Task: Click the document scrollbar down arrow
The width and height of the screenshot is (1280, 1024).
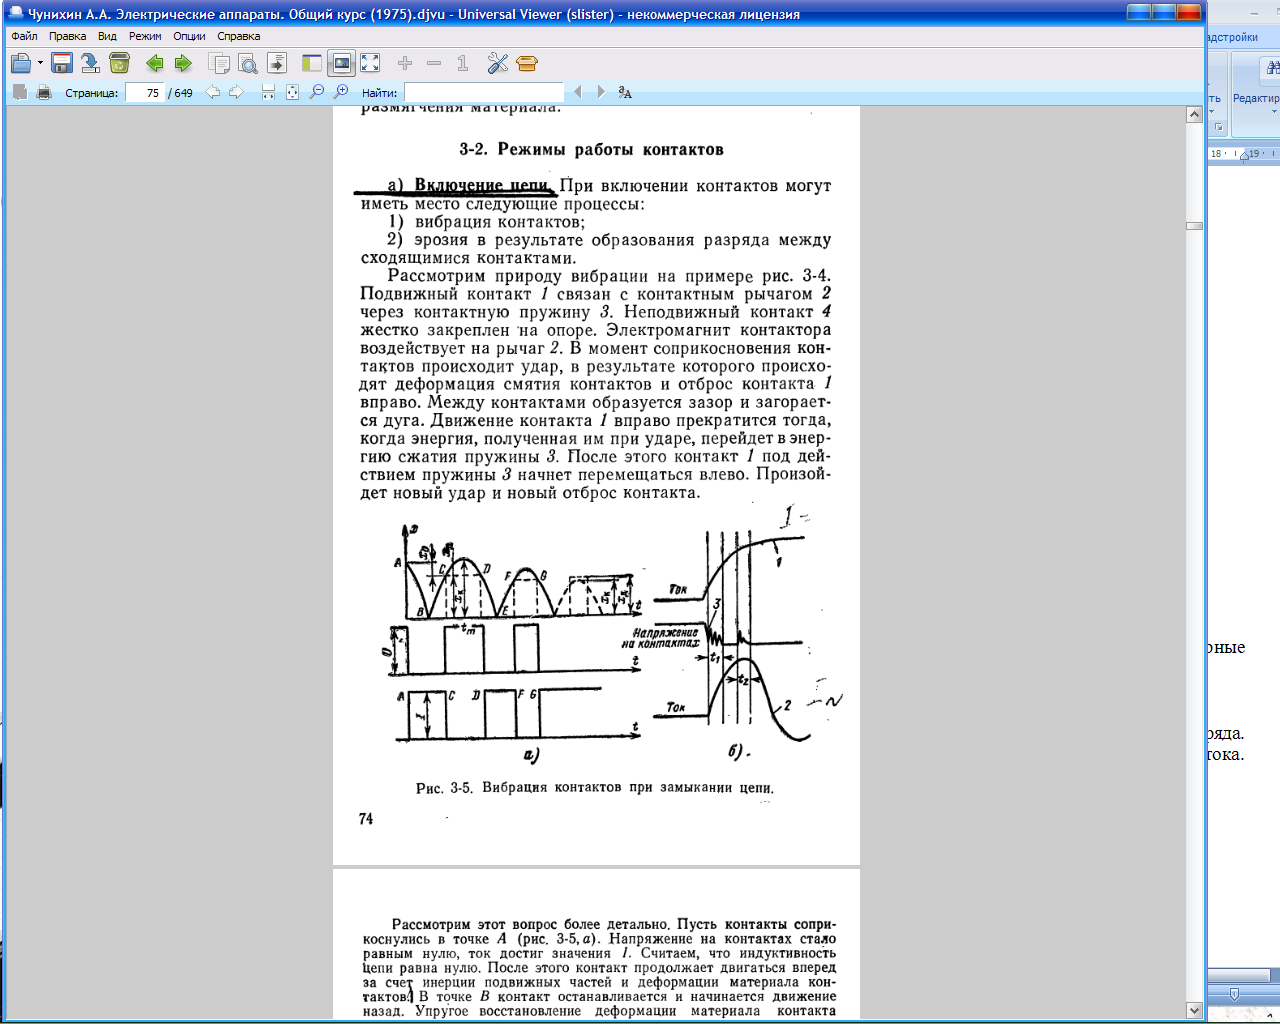Action: 1194,1010
